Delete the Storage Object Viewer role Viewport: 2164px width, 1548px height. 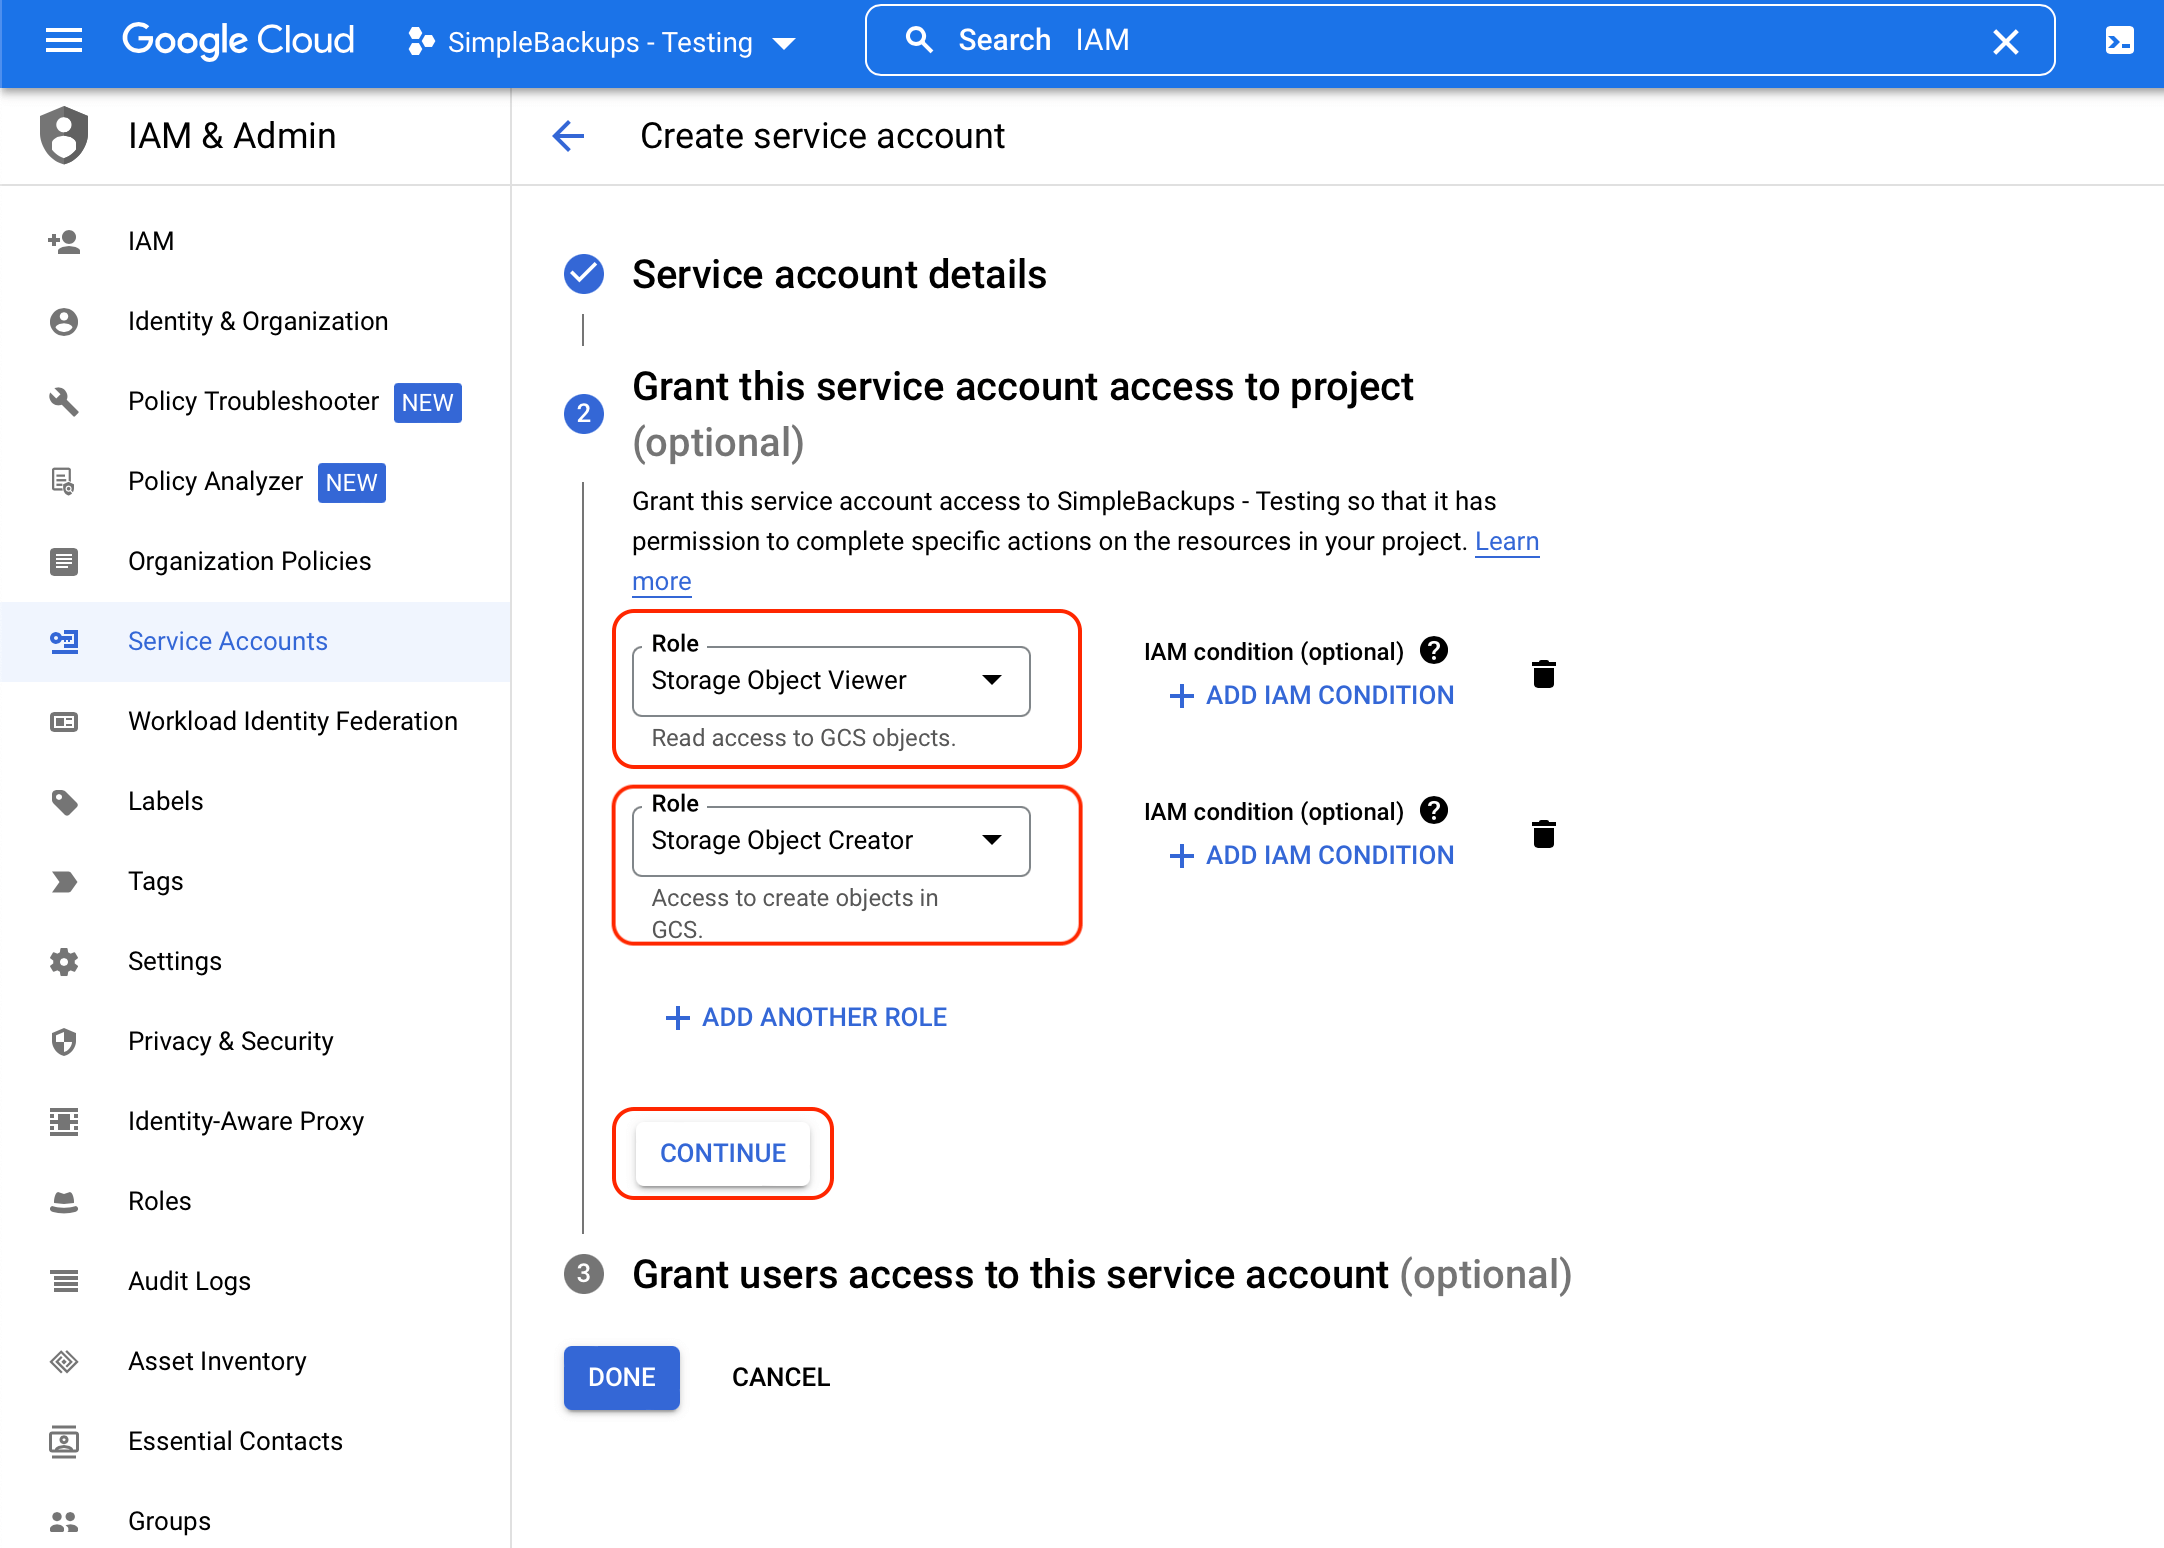coord(1544,674)
